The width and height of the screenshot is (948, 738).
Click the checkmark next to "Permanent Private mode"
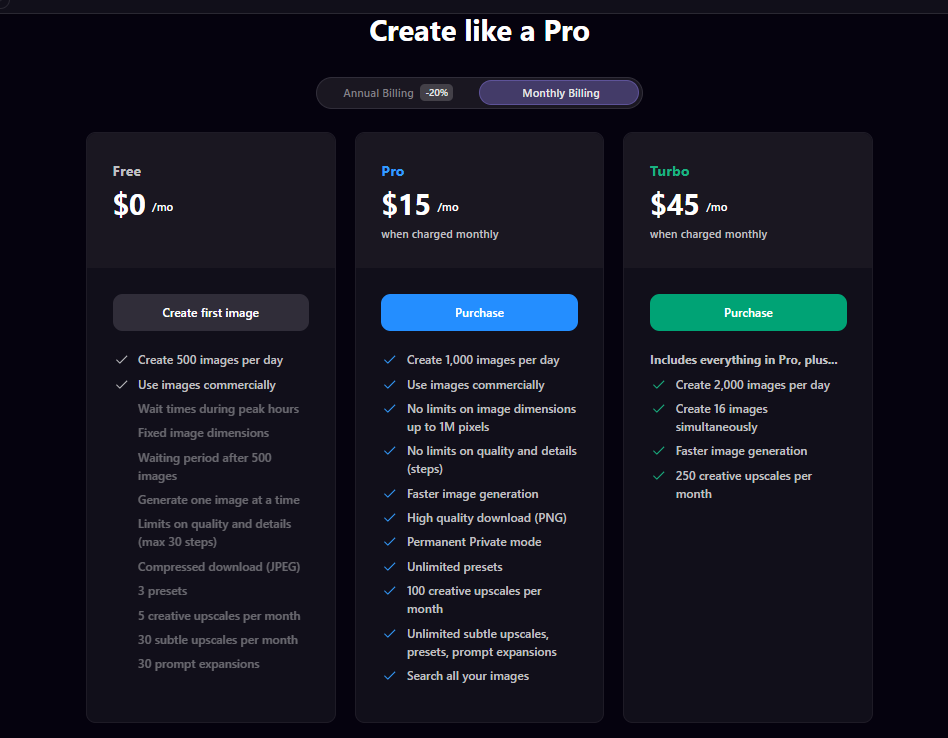pos(390,542)
